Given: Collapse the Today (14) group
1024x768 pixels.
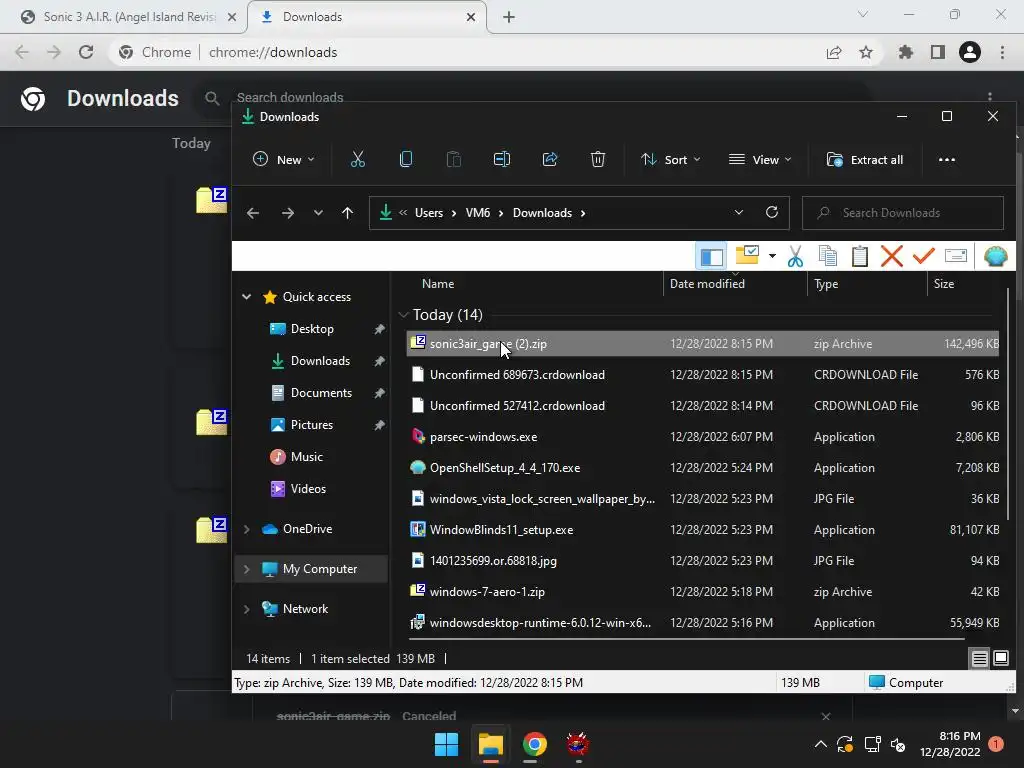Looking at the screenshot, I should 404,315.
